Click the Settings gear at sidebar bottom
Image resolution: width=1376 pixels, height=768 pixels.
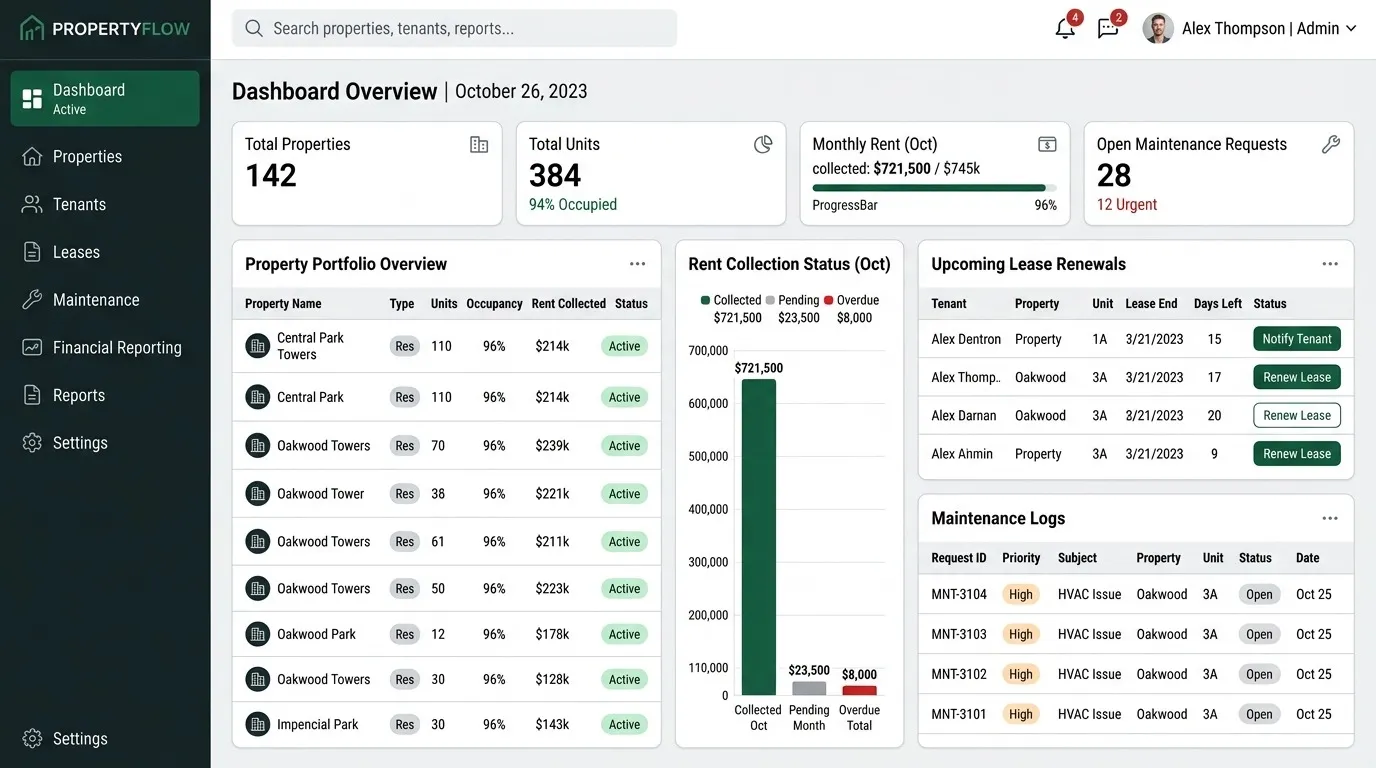pos(32,739)
